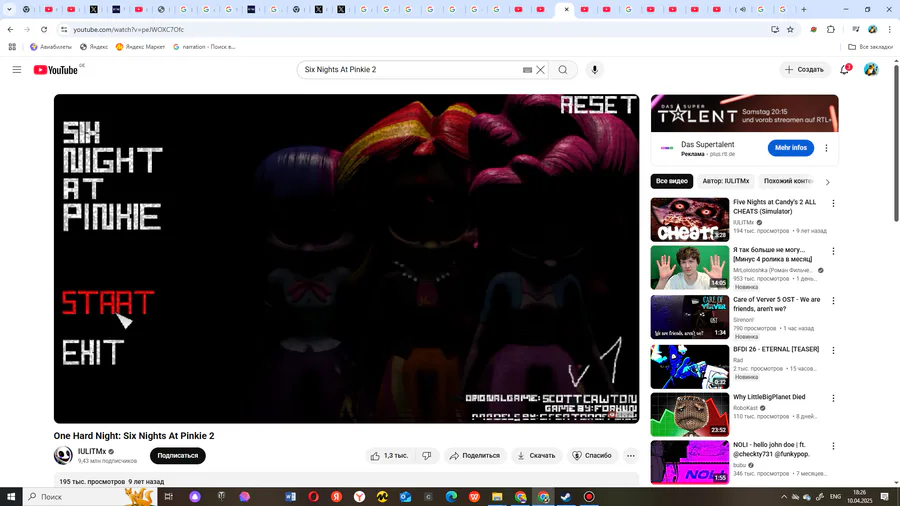Image resolution: width=900 pixels, height=506 pixels.
Task: Open the Five Nights at Candy's 2 thumbnail
Action: point(689,220)
